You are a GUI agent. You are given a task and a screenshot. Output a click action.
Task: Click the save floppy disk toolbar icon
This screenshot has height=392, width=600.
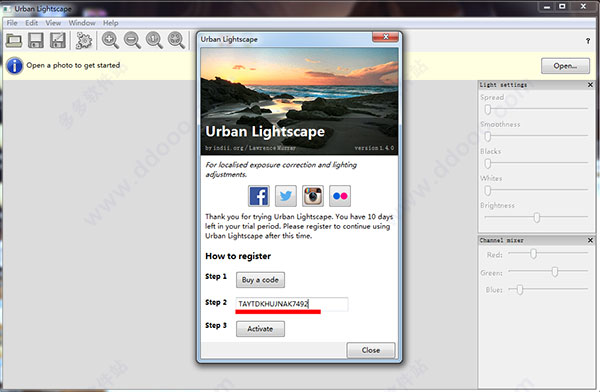tap(36, 40)
